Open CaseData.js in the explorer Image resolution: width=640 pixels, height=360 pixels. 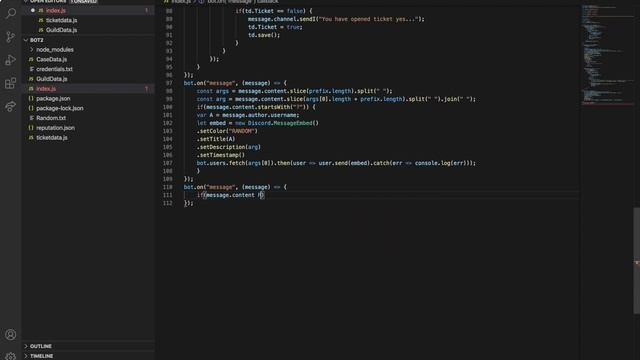(x=51, y=59)
